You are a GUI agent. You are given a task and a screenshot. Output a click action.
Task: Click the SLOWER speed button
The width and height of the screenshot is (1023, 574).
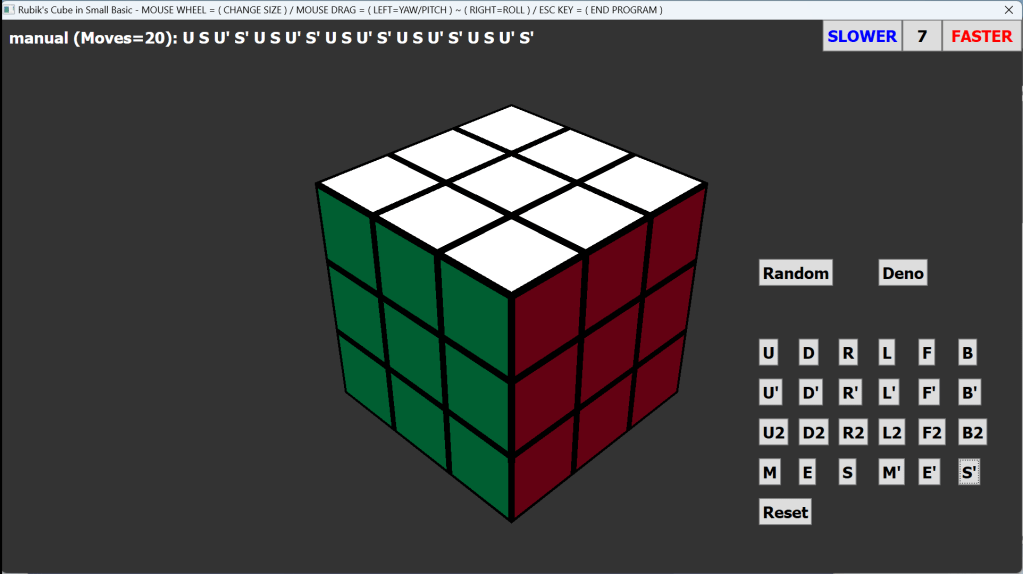coord(861,36)
